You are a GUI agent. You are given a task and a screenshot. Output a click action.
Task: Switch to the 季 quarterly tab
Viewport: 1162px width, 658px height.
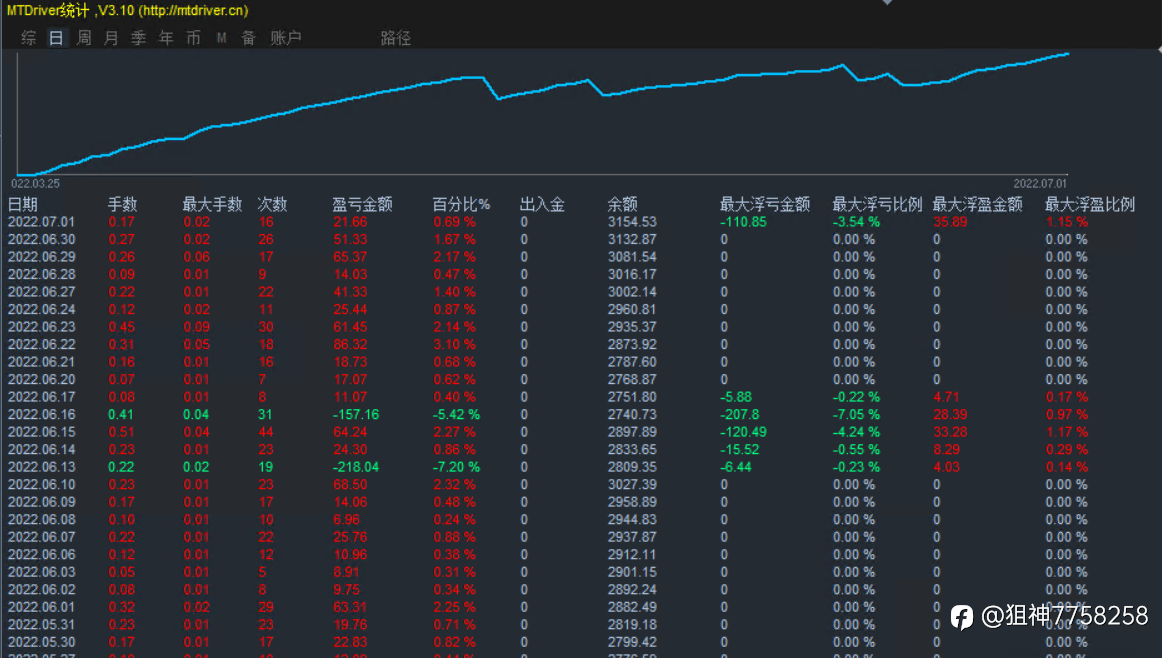coord(139,38)
